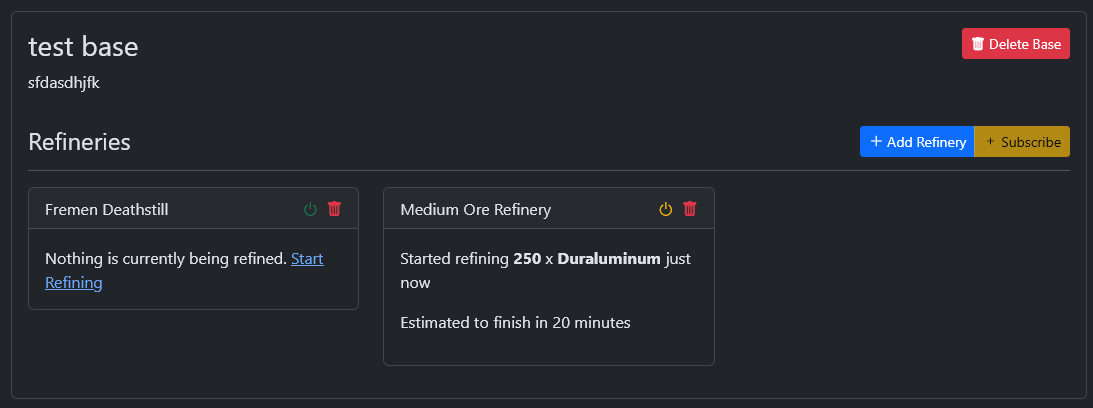Click the Refineries section heading
This screenshot has width=1093, height=408.
[79, 142]
